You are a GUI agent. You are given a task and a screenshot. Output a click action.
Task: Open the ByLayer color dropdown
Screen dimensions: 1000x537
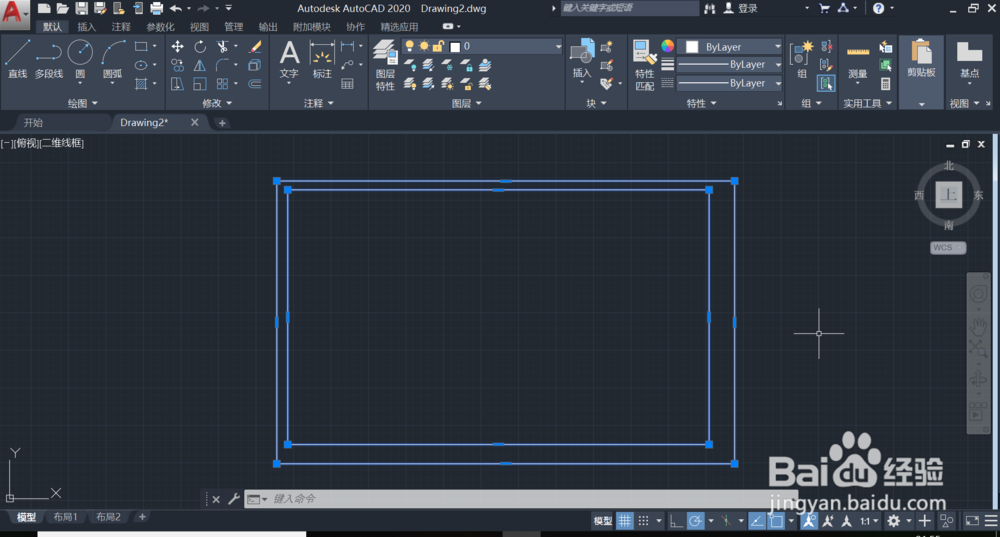tap(777, 47)
